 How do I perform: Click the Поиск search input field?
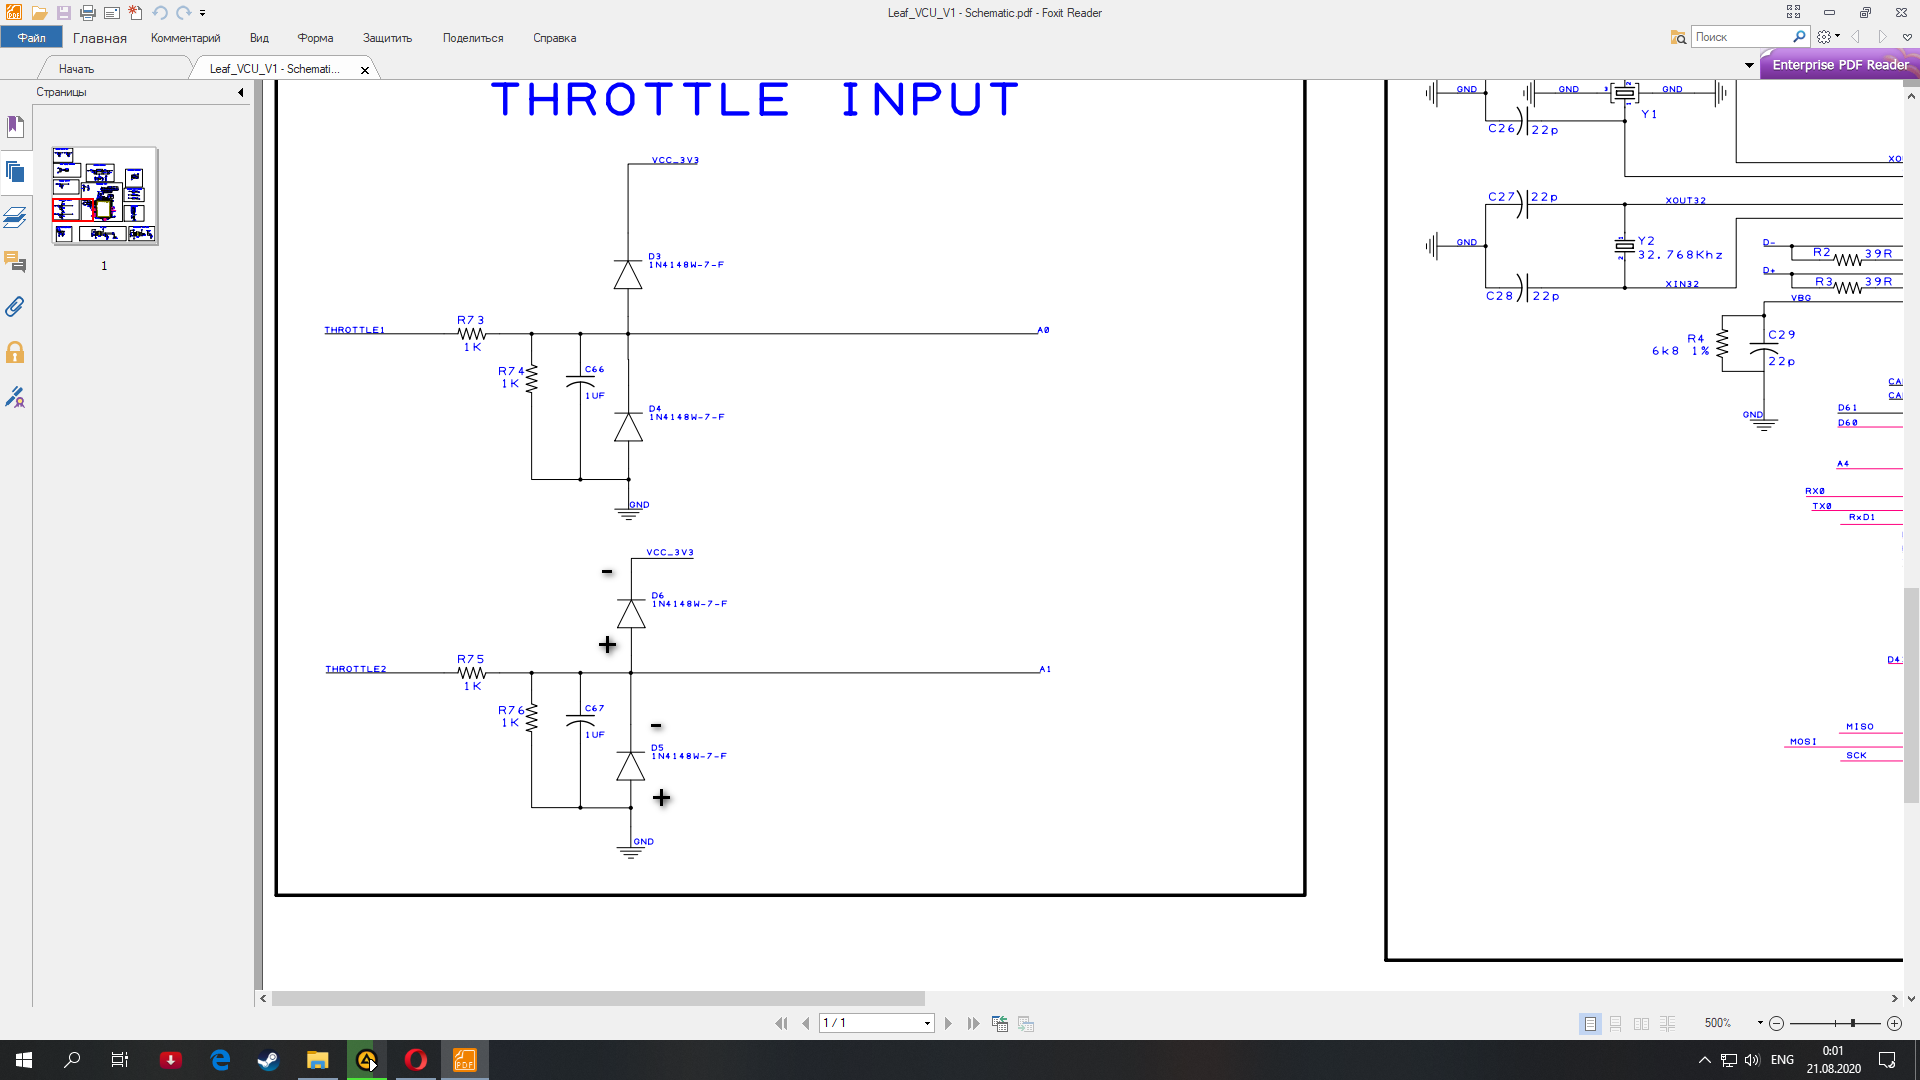[x=1741, y=37]
